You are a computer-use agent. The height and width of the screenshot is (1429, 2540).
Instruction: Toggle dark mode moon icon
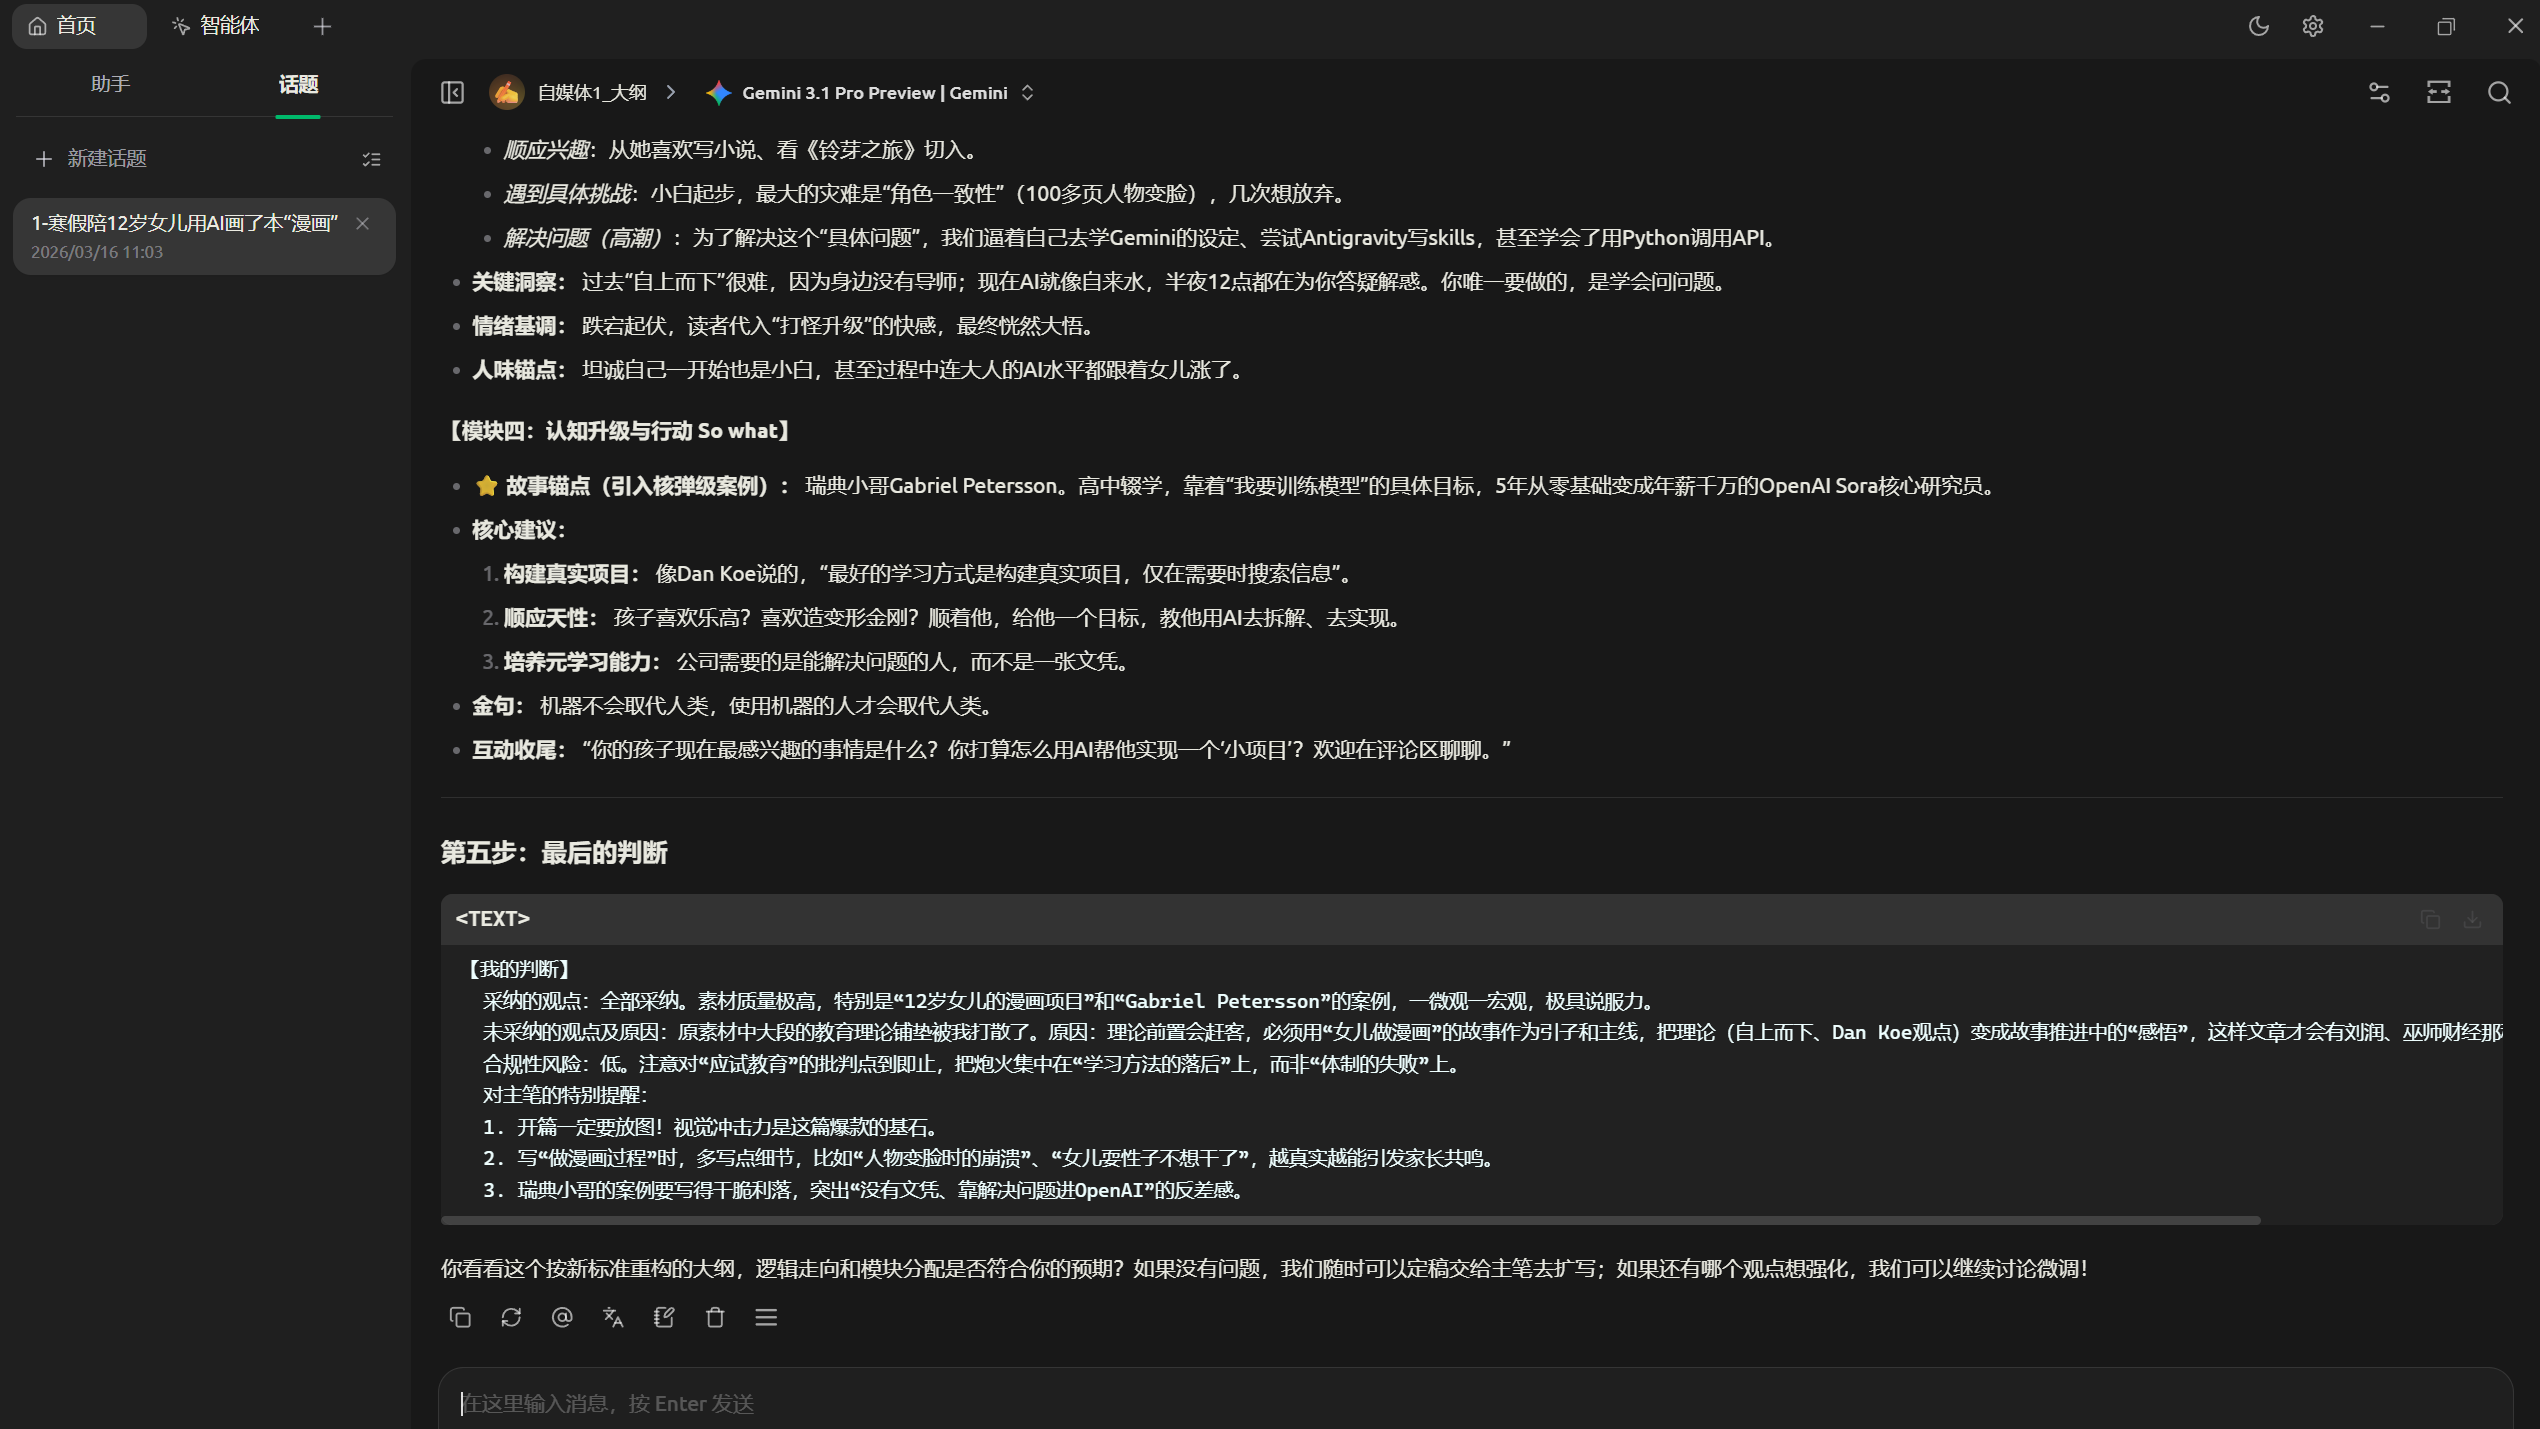(x=2258, y=26)
